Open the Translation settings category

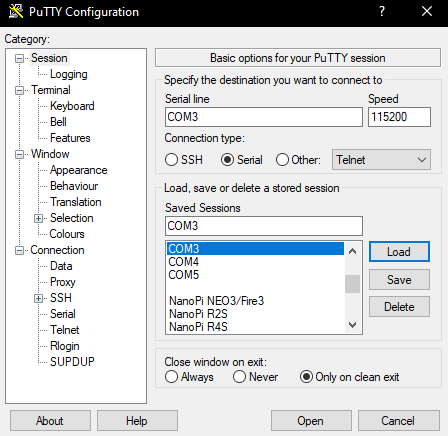click(x=76, y=202)
